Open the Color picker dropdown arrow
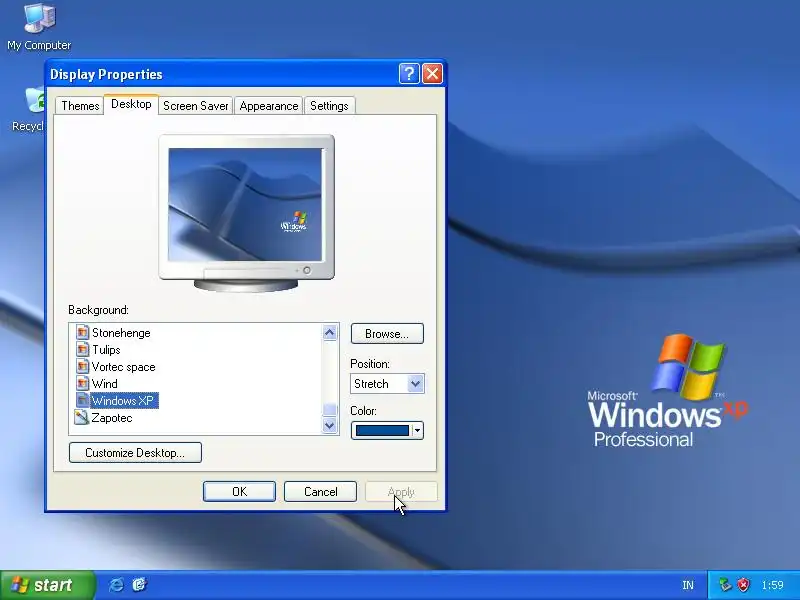 417,430
